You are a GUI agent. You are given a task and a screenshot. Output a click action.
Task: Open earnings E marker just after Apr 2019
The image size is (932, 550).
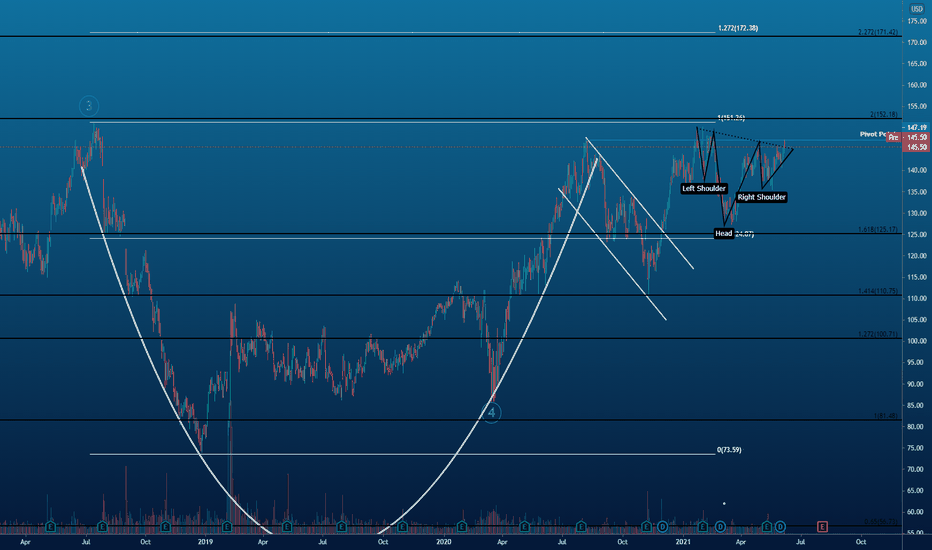point(287,527)
